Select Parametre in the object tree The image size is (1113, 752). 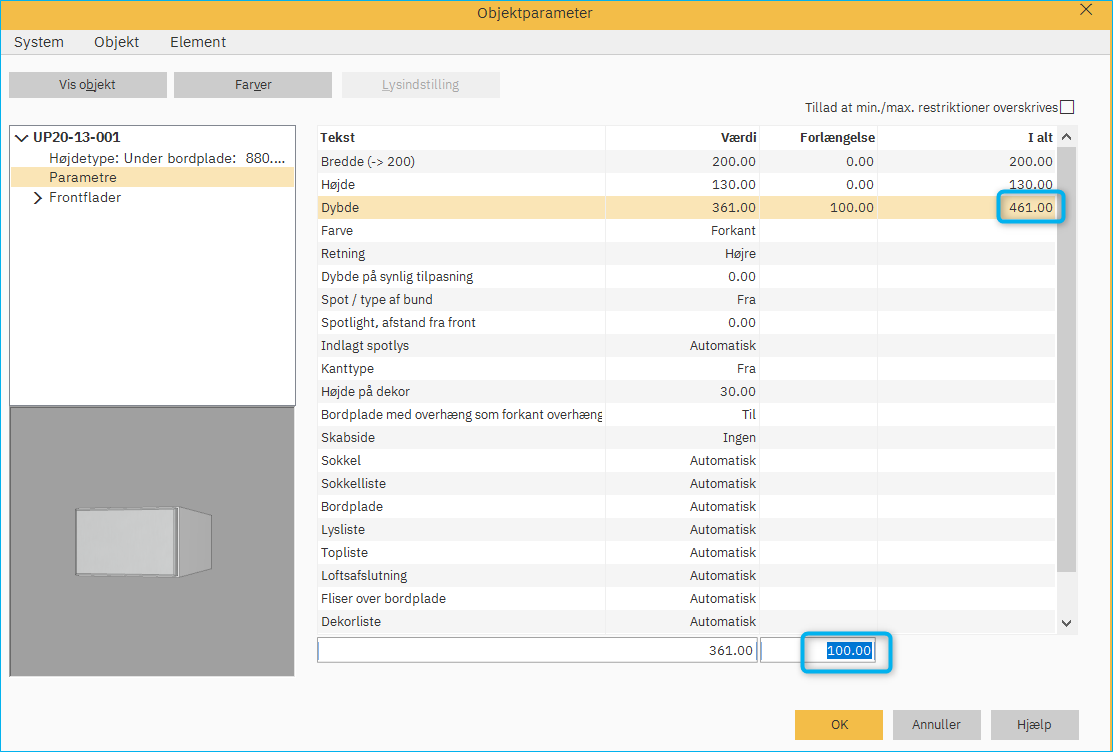pos(83,177)
